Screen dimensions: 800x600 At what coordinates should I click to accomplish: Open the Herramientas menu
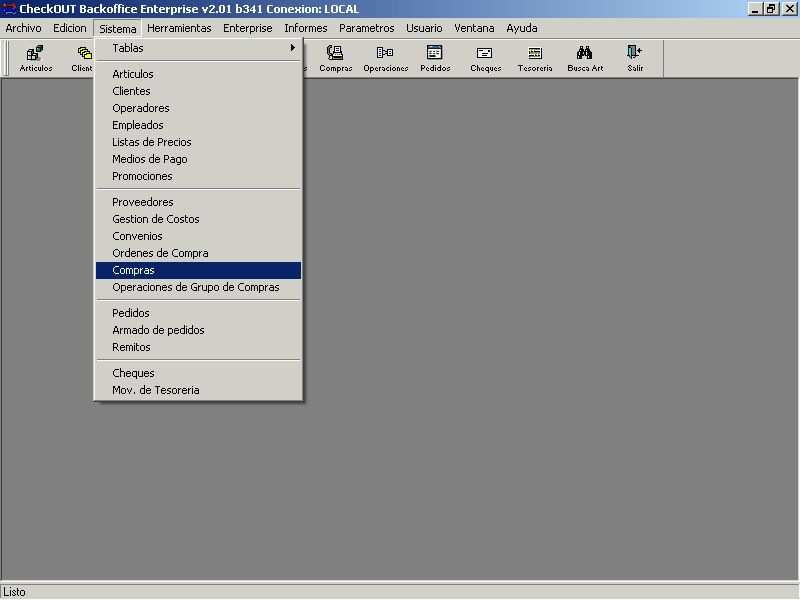tap(179, 28)
